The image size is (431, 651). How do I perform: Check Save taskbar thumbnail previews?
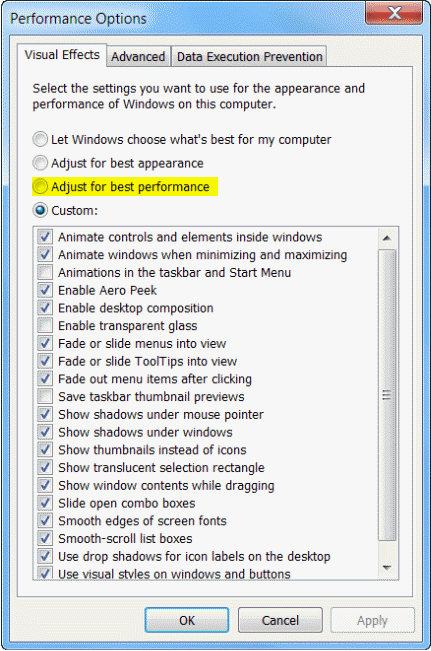45,396
